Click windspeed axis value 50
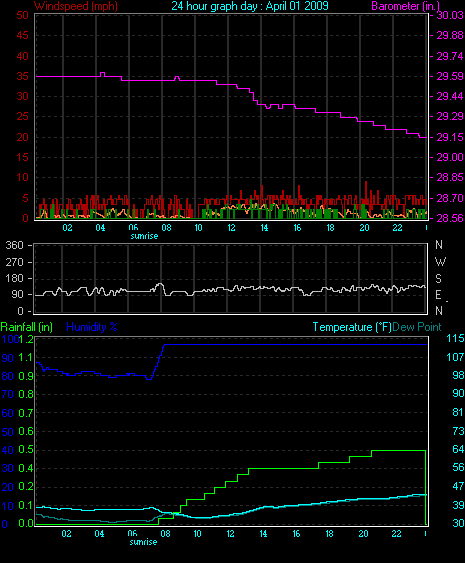The image size is (465, 563). [x=22, y=15]
